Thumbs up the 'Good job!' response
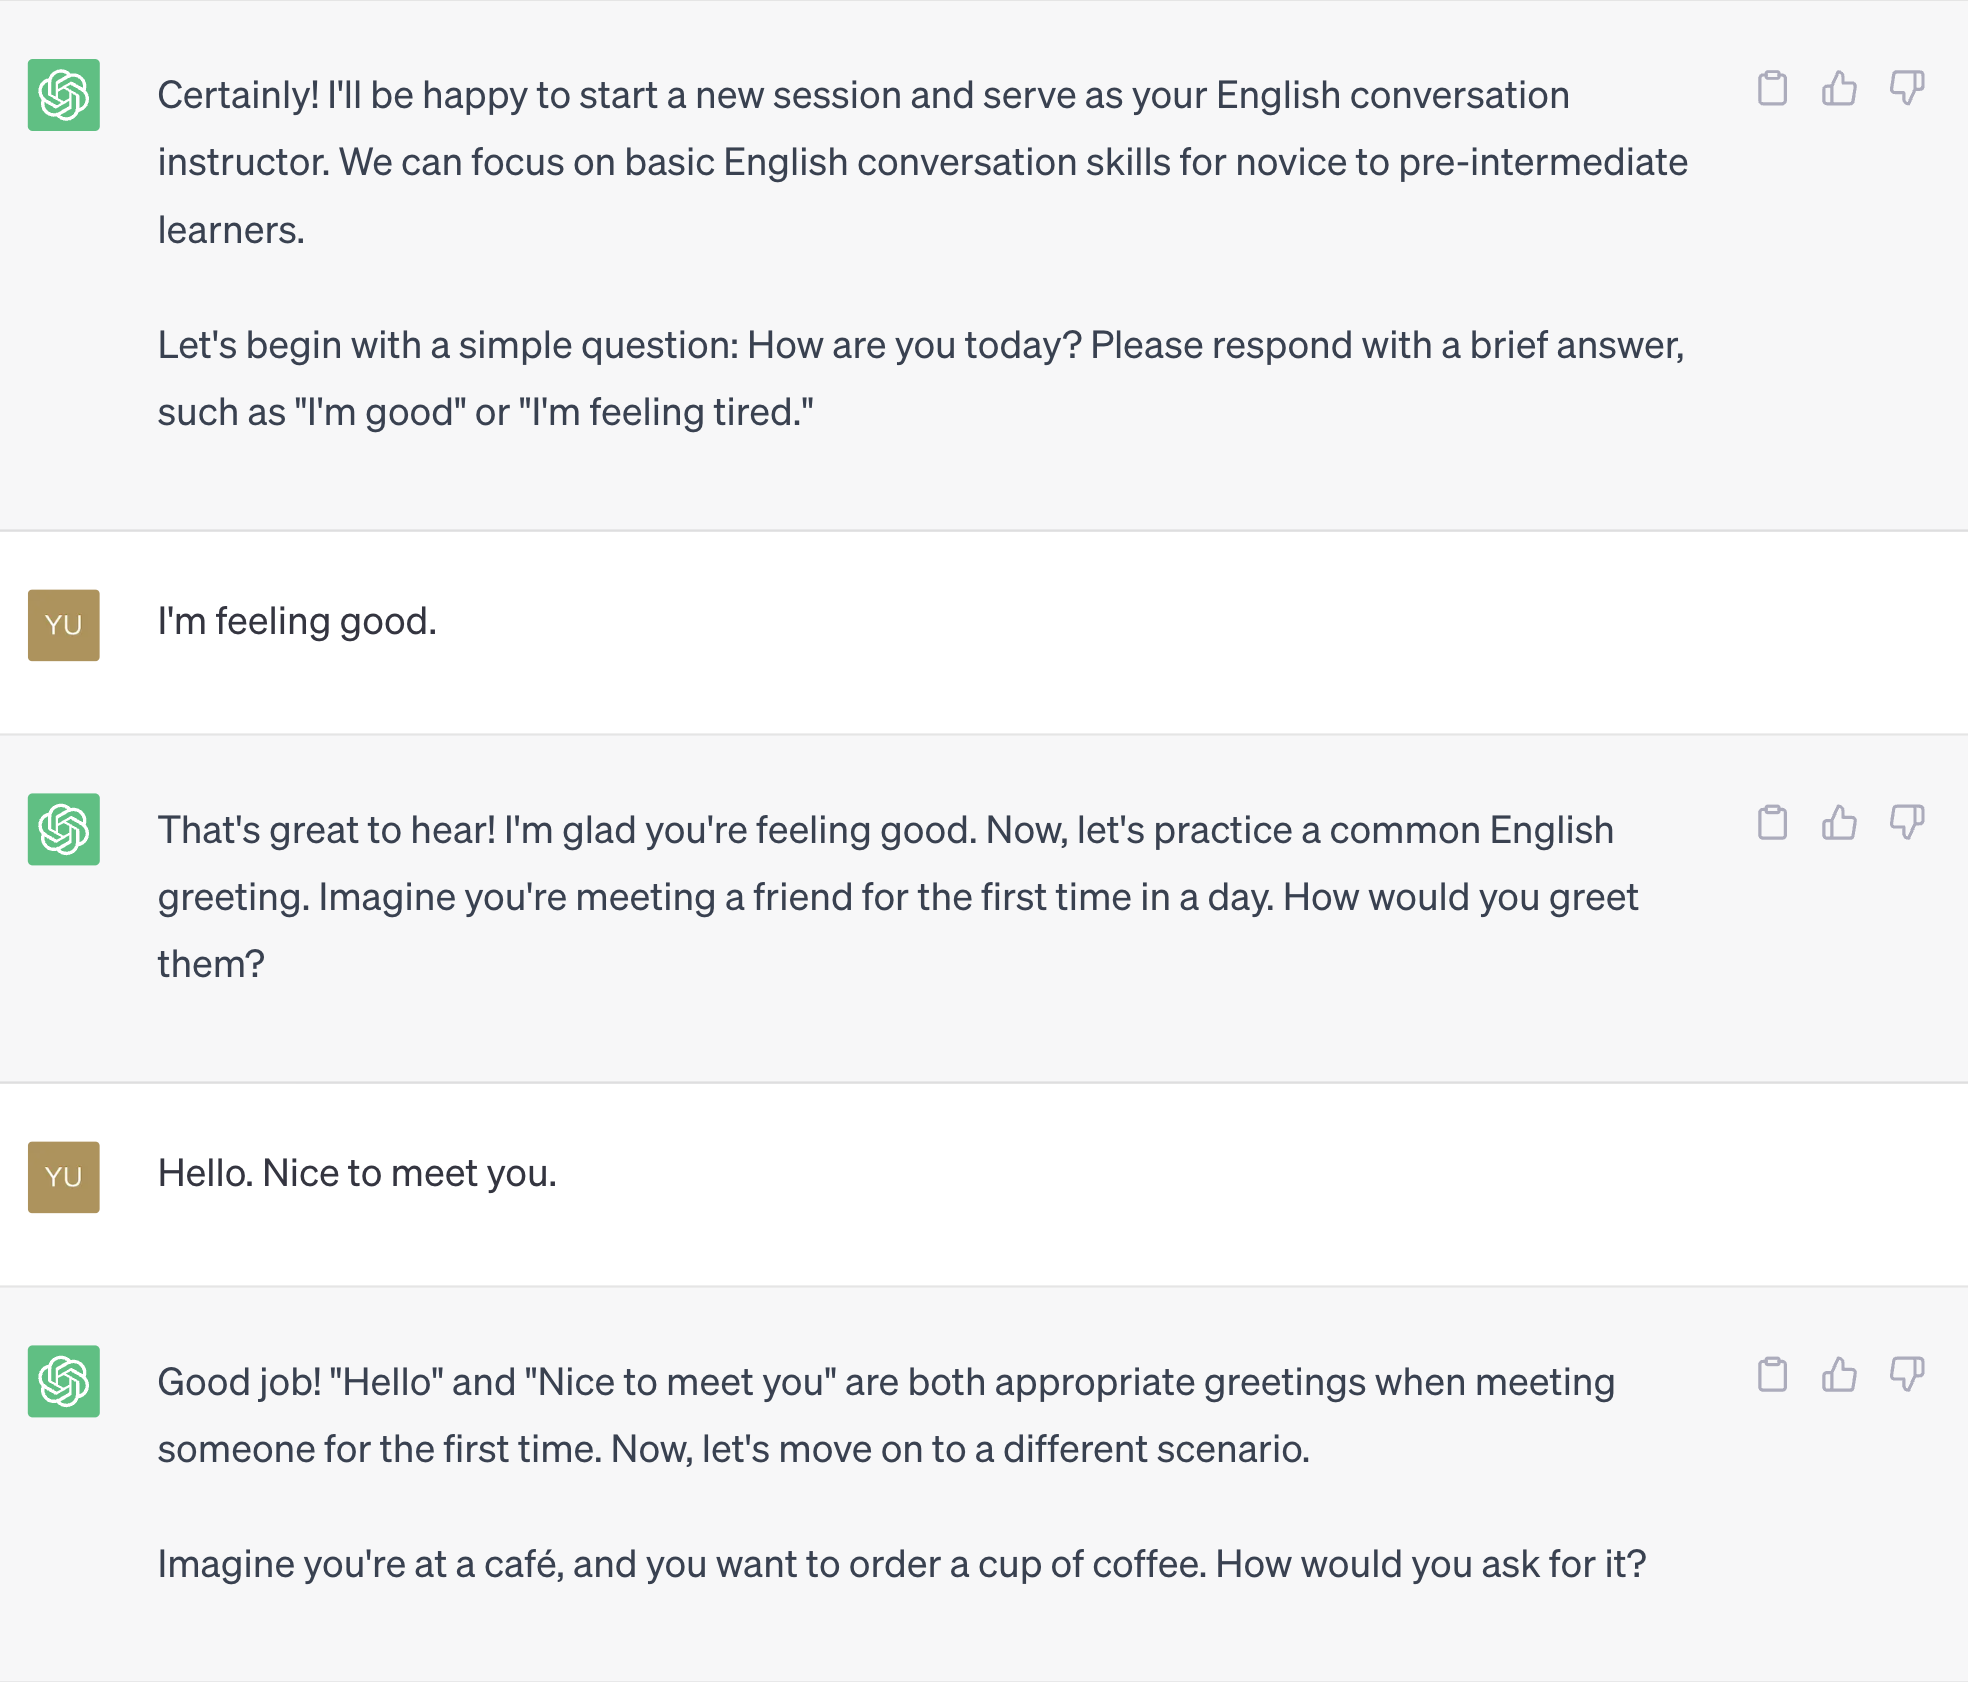Image resolution: width=1968 pixels, height=1682 pixels. [1839, 1375]
